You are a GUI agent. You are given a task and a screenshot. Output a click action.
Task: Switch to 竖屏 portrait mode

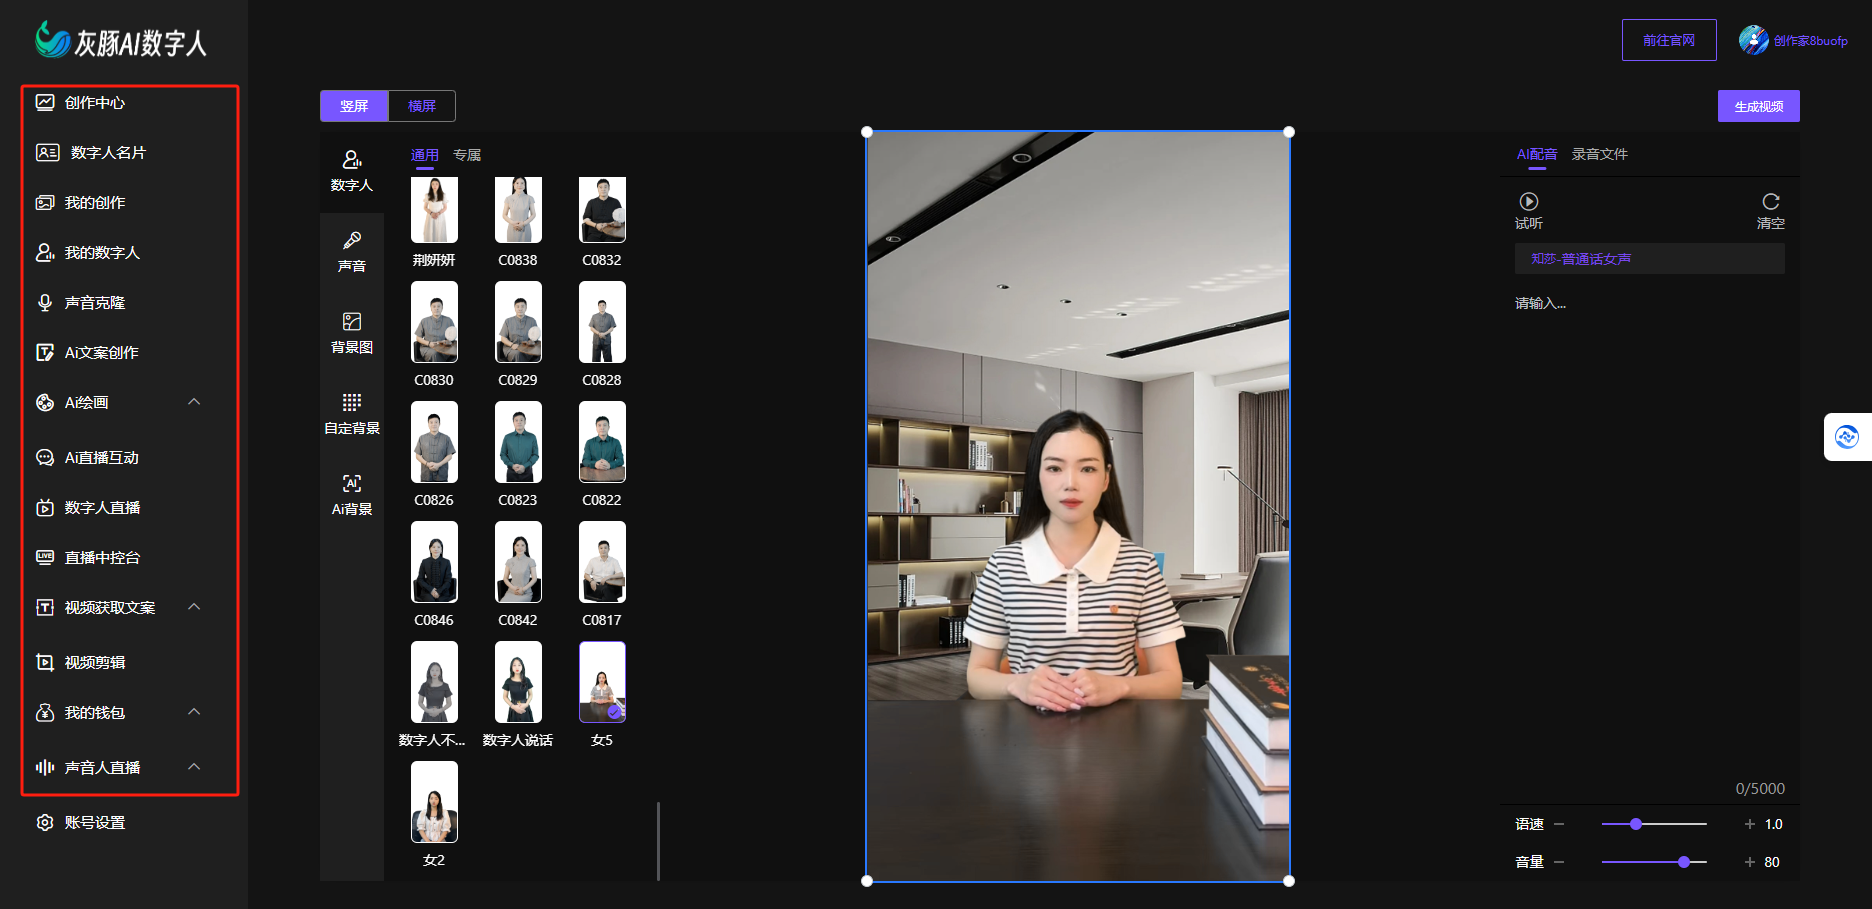354,106
